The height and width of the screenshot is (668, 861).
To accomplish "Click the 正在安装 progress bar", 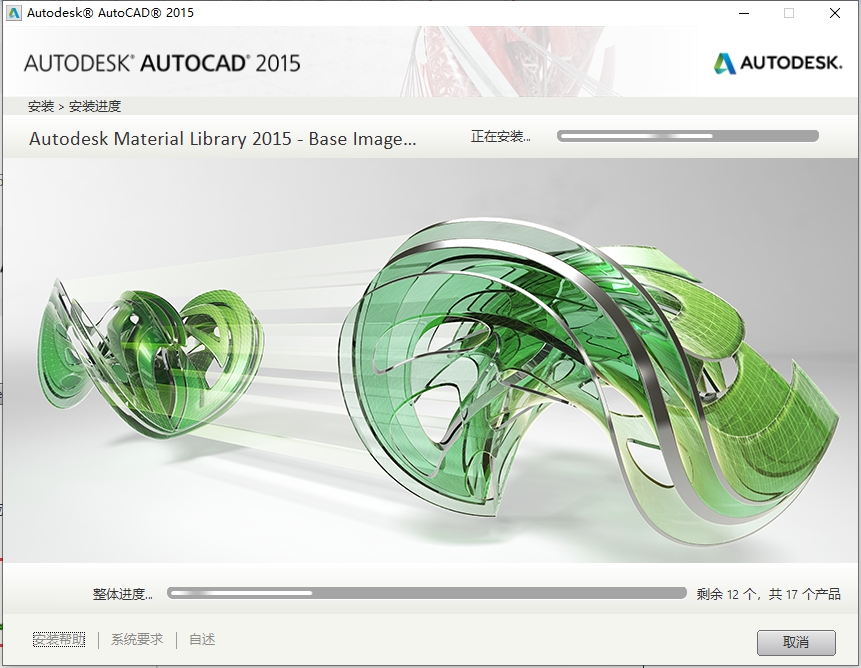I will point(688,134).
